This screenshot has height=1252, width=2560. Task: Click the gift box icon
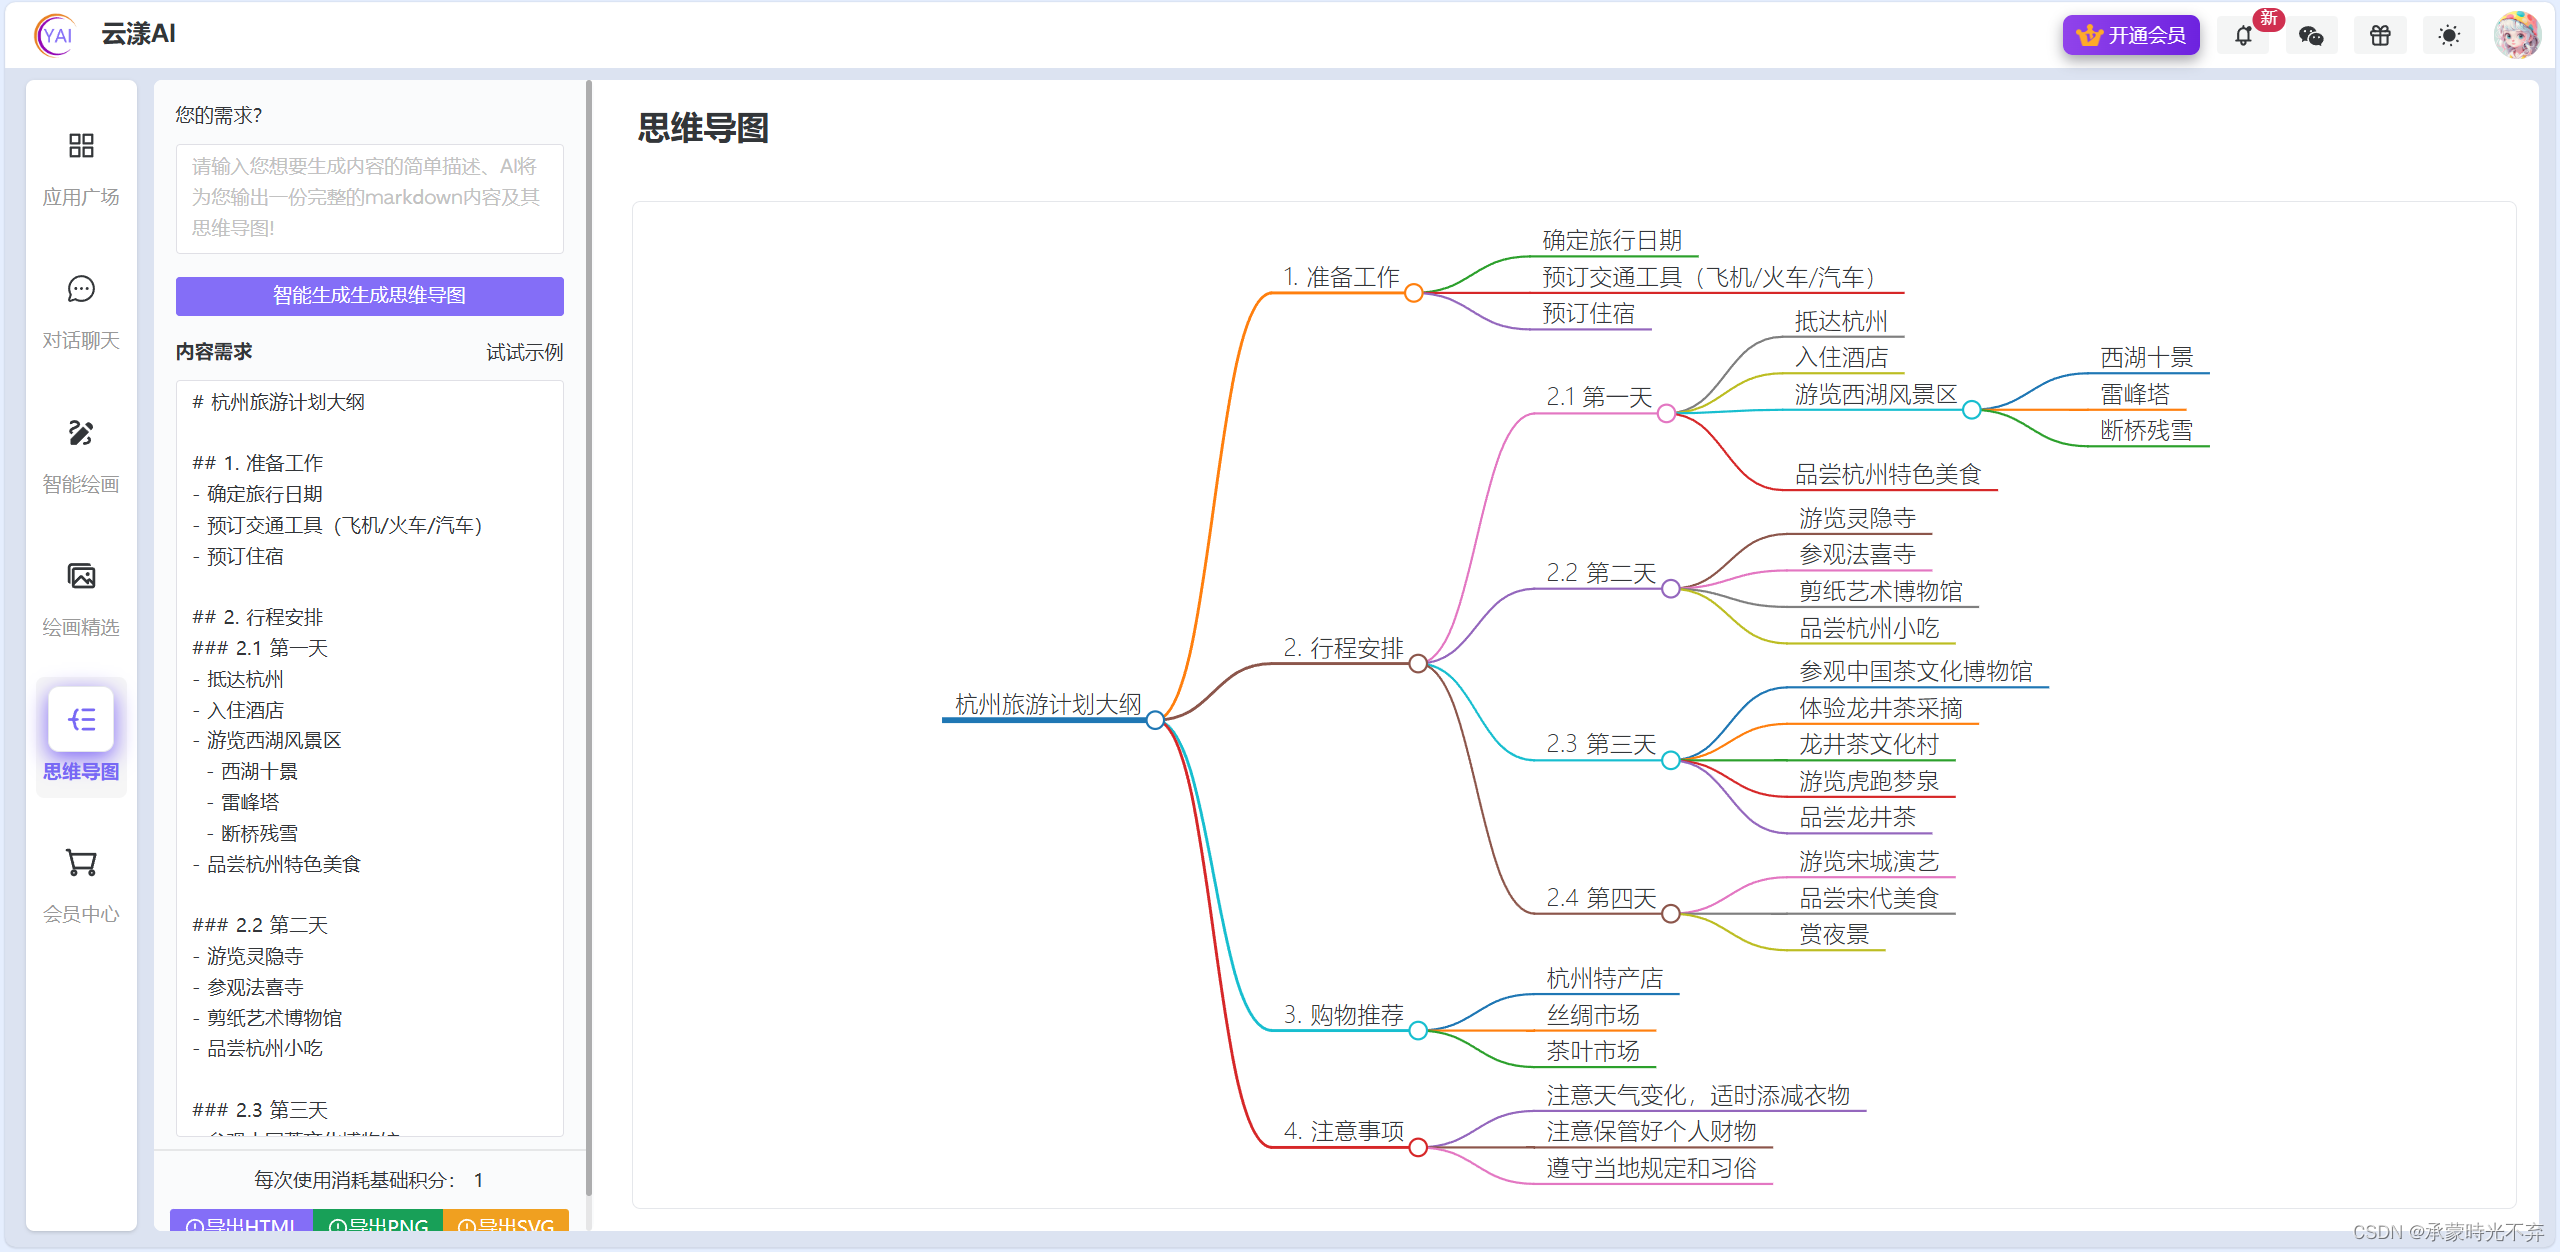[x=2380, y=36]
